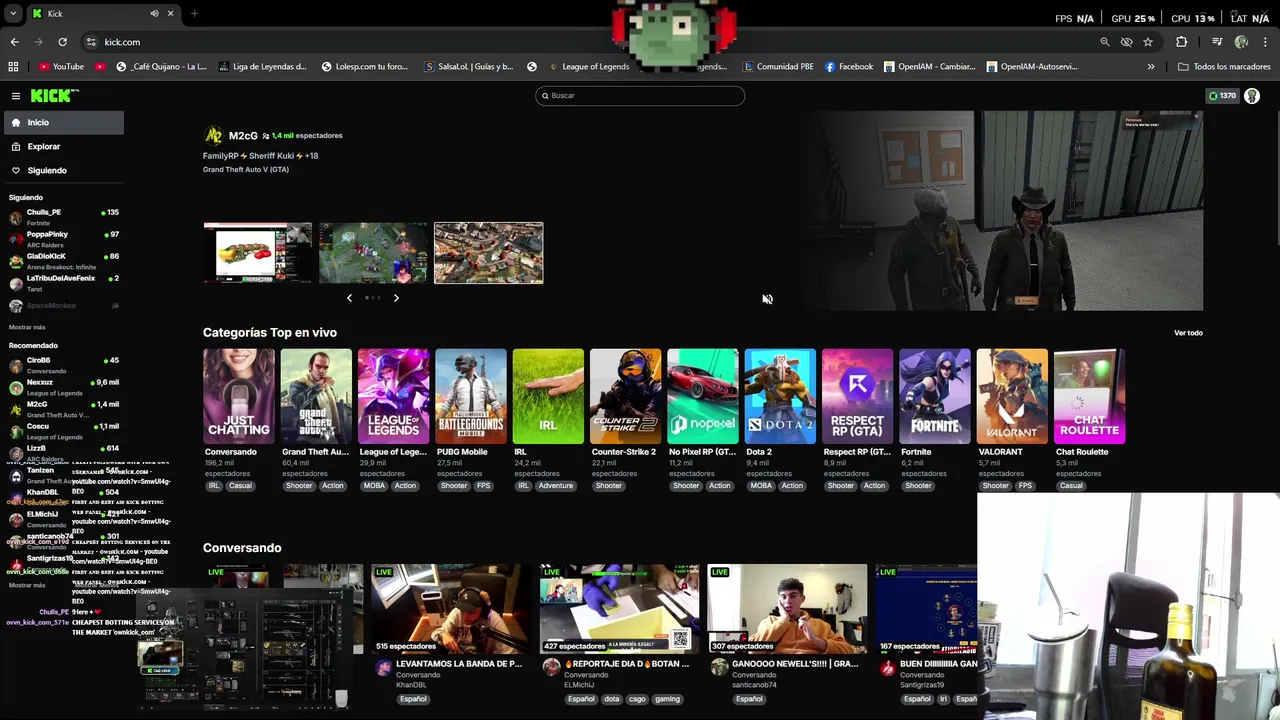This screenshot has width=1280, height=720.
Task: Open the recommended channel CiroB6
Action: 62,364
